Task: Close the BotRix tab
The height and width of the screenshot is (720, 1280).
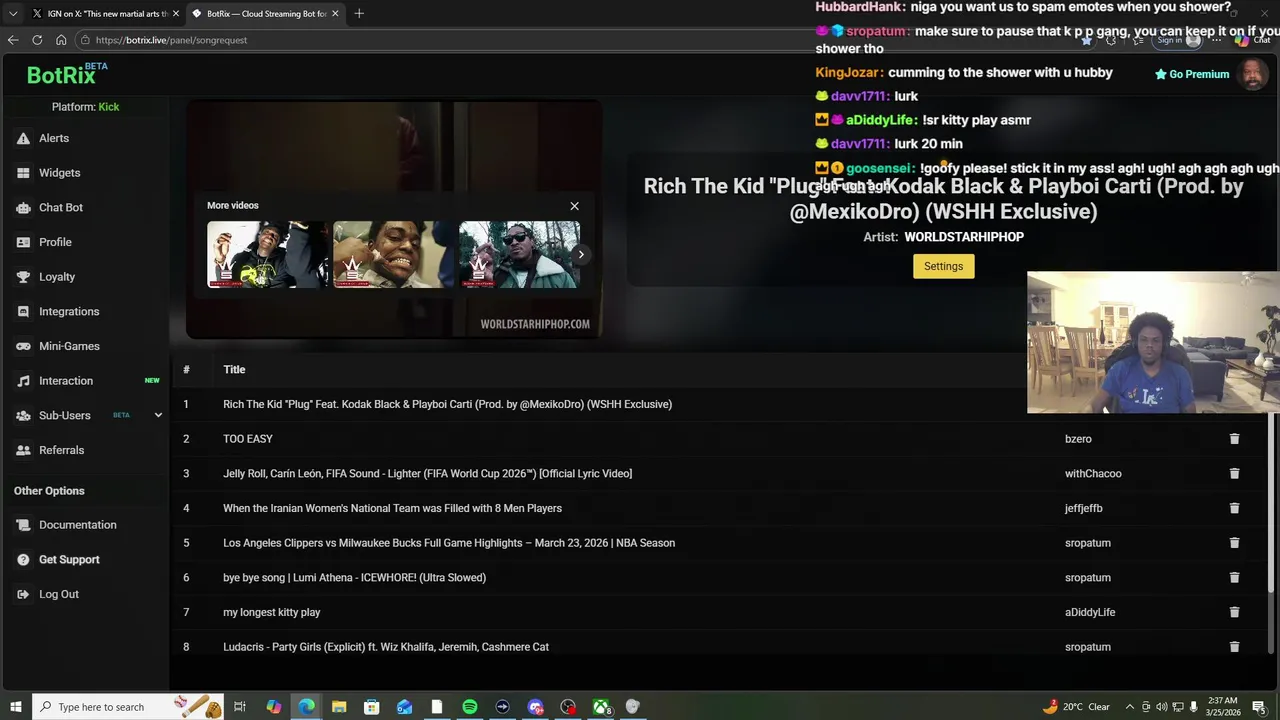Action: tap(335, 14)
